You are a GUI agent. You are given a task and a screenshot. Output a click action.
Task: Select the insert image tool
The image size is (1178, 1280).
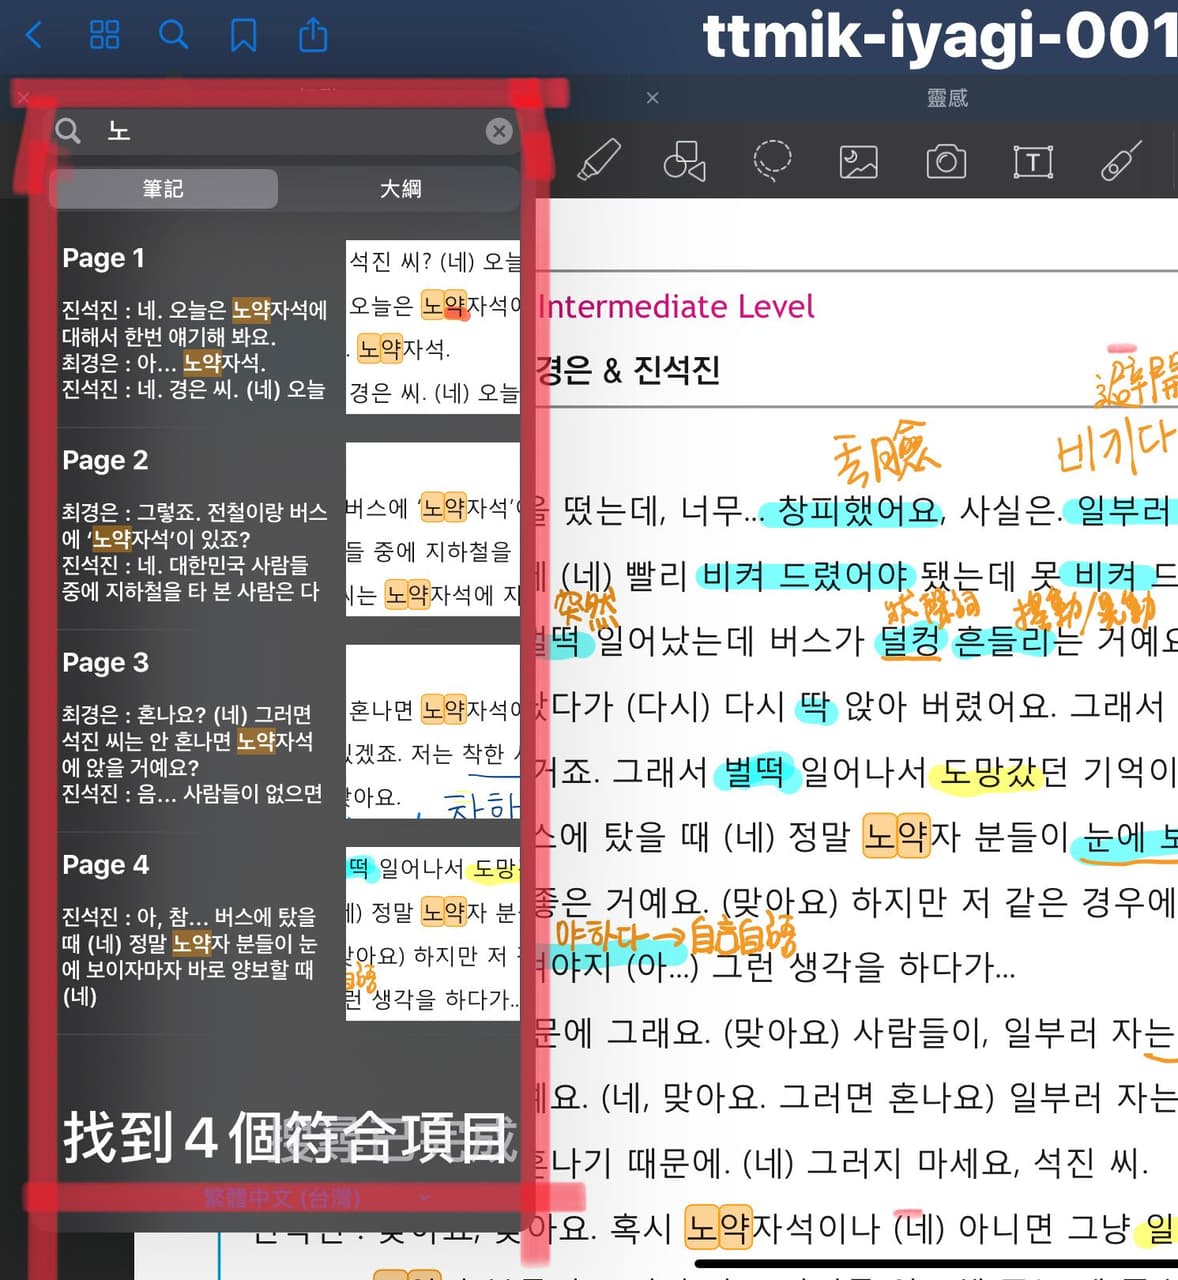coord(858,161)
